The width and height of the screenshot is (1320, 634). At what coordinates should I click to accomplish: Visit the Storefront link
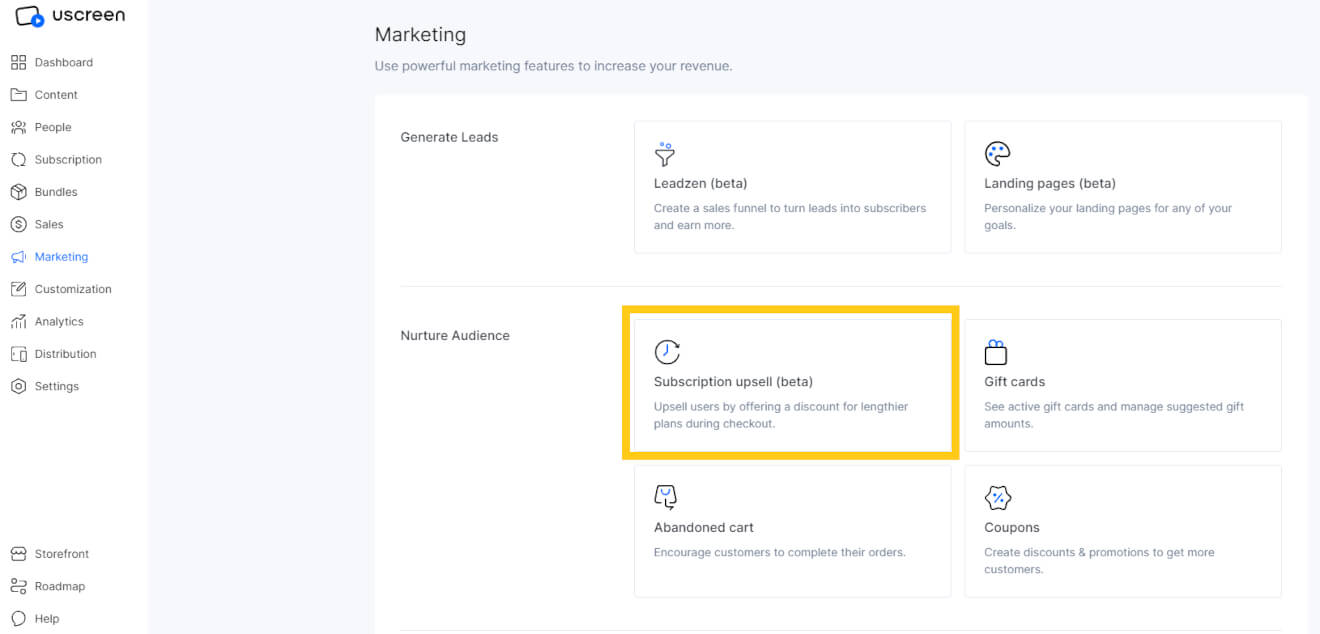[x=62, y=554]
